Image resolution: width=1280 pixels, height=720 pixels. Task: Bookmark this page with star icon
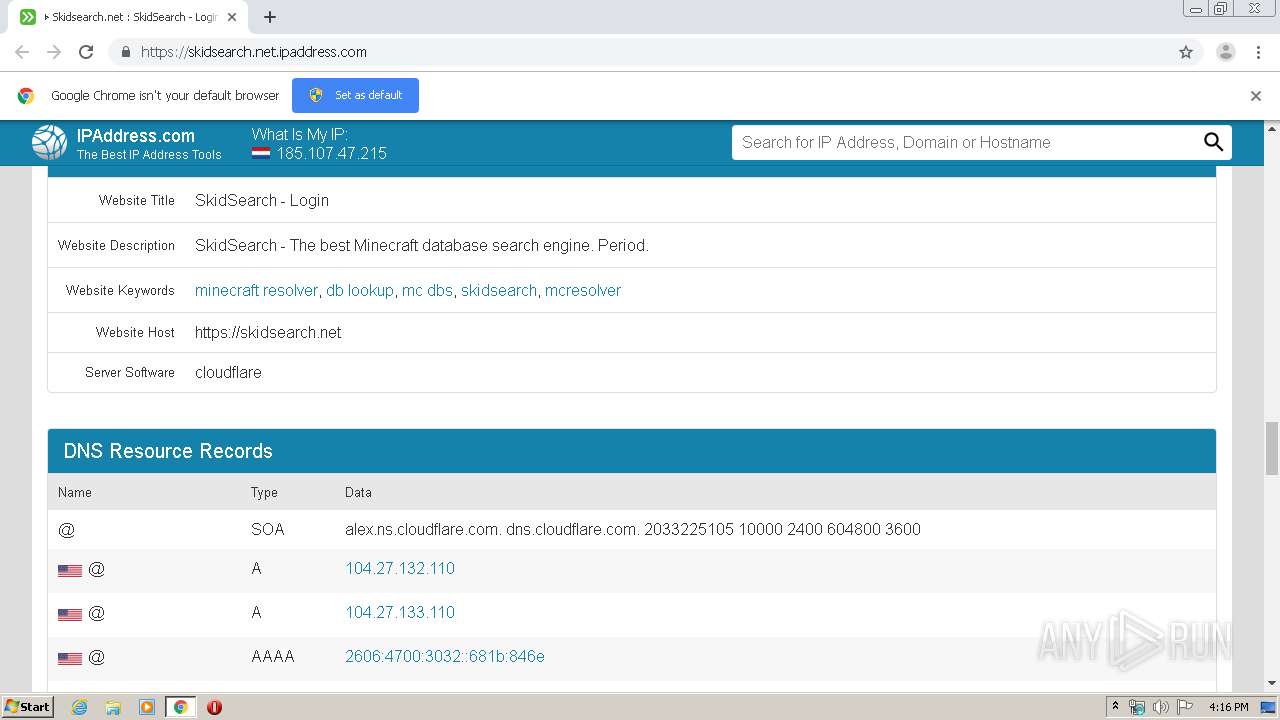tap(1186, 52)
